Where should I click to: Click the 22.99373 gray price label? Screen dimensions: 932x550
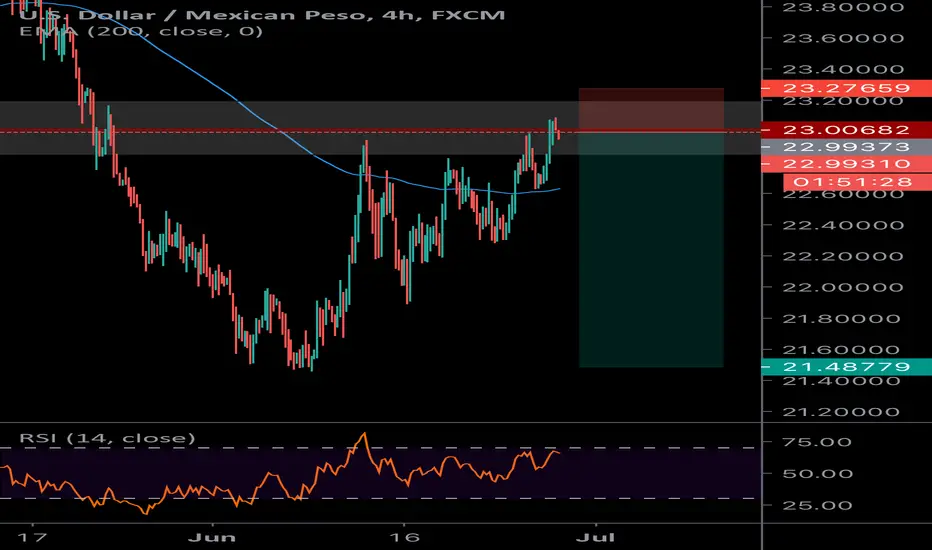846,147
